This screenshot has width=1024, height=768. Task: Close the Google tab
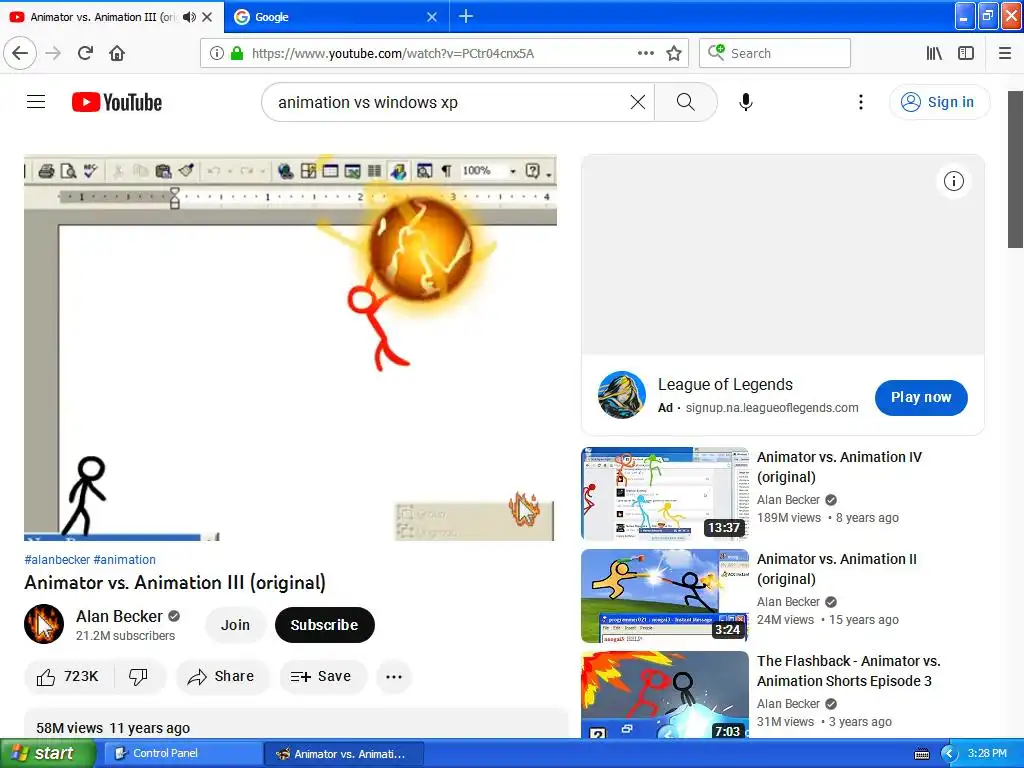pyautogui.click(x=432, y=17)
